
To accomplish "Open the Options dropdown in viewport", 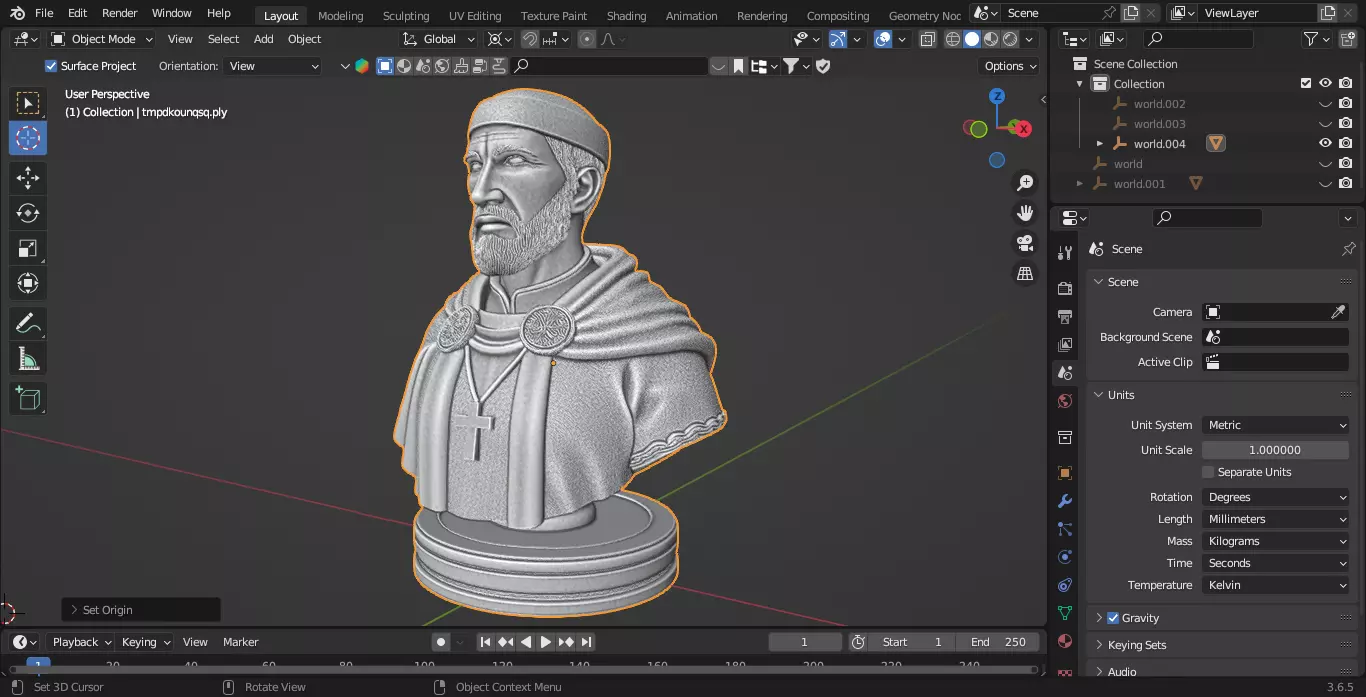I will click(1010, 66).
